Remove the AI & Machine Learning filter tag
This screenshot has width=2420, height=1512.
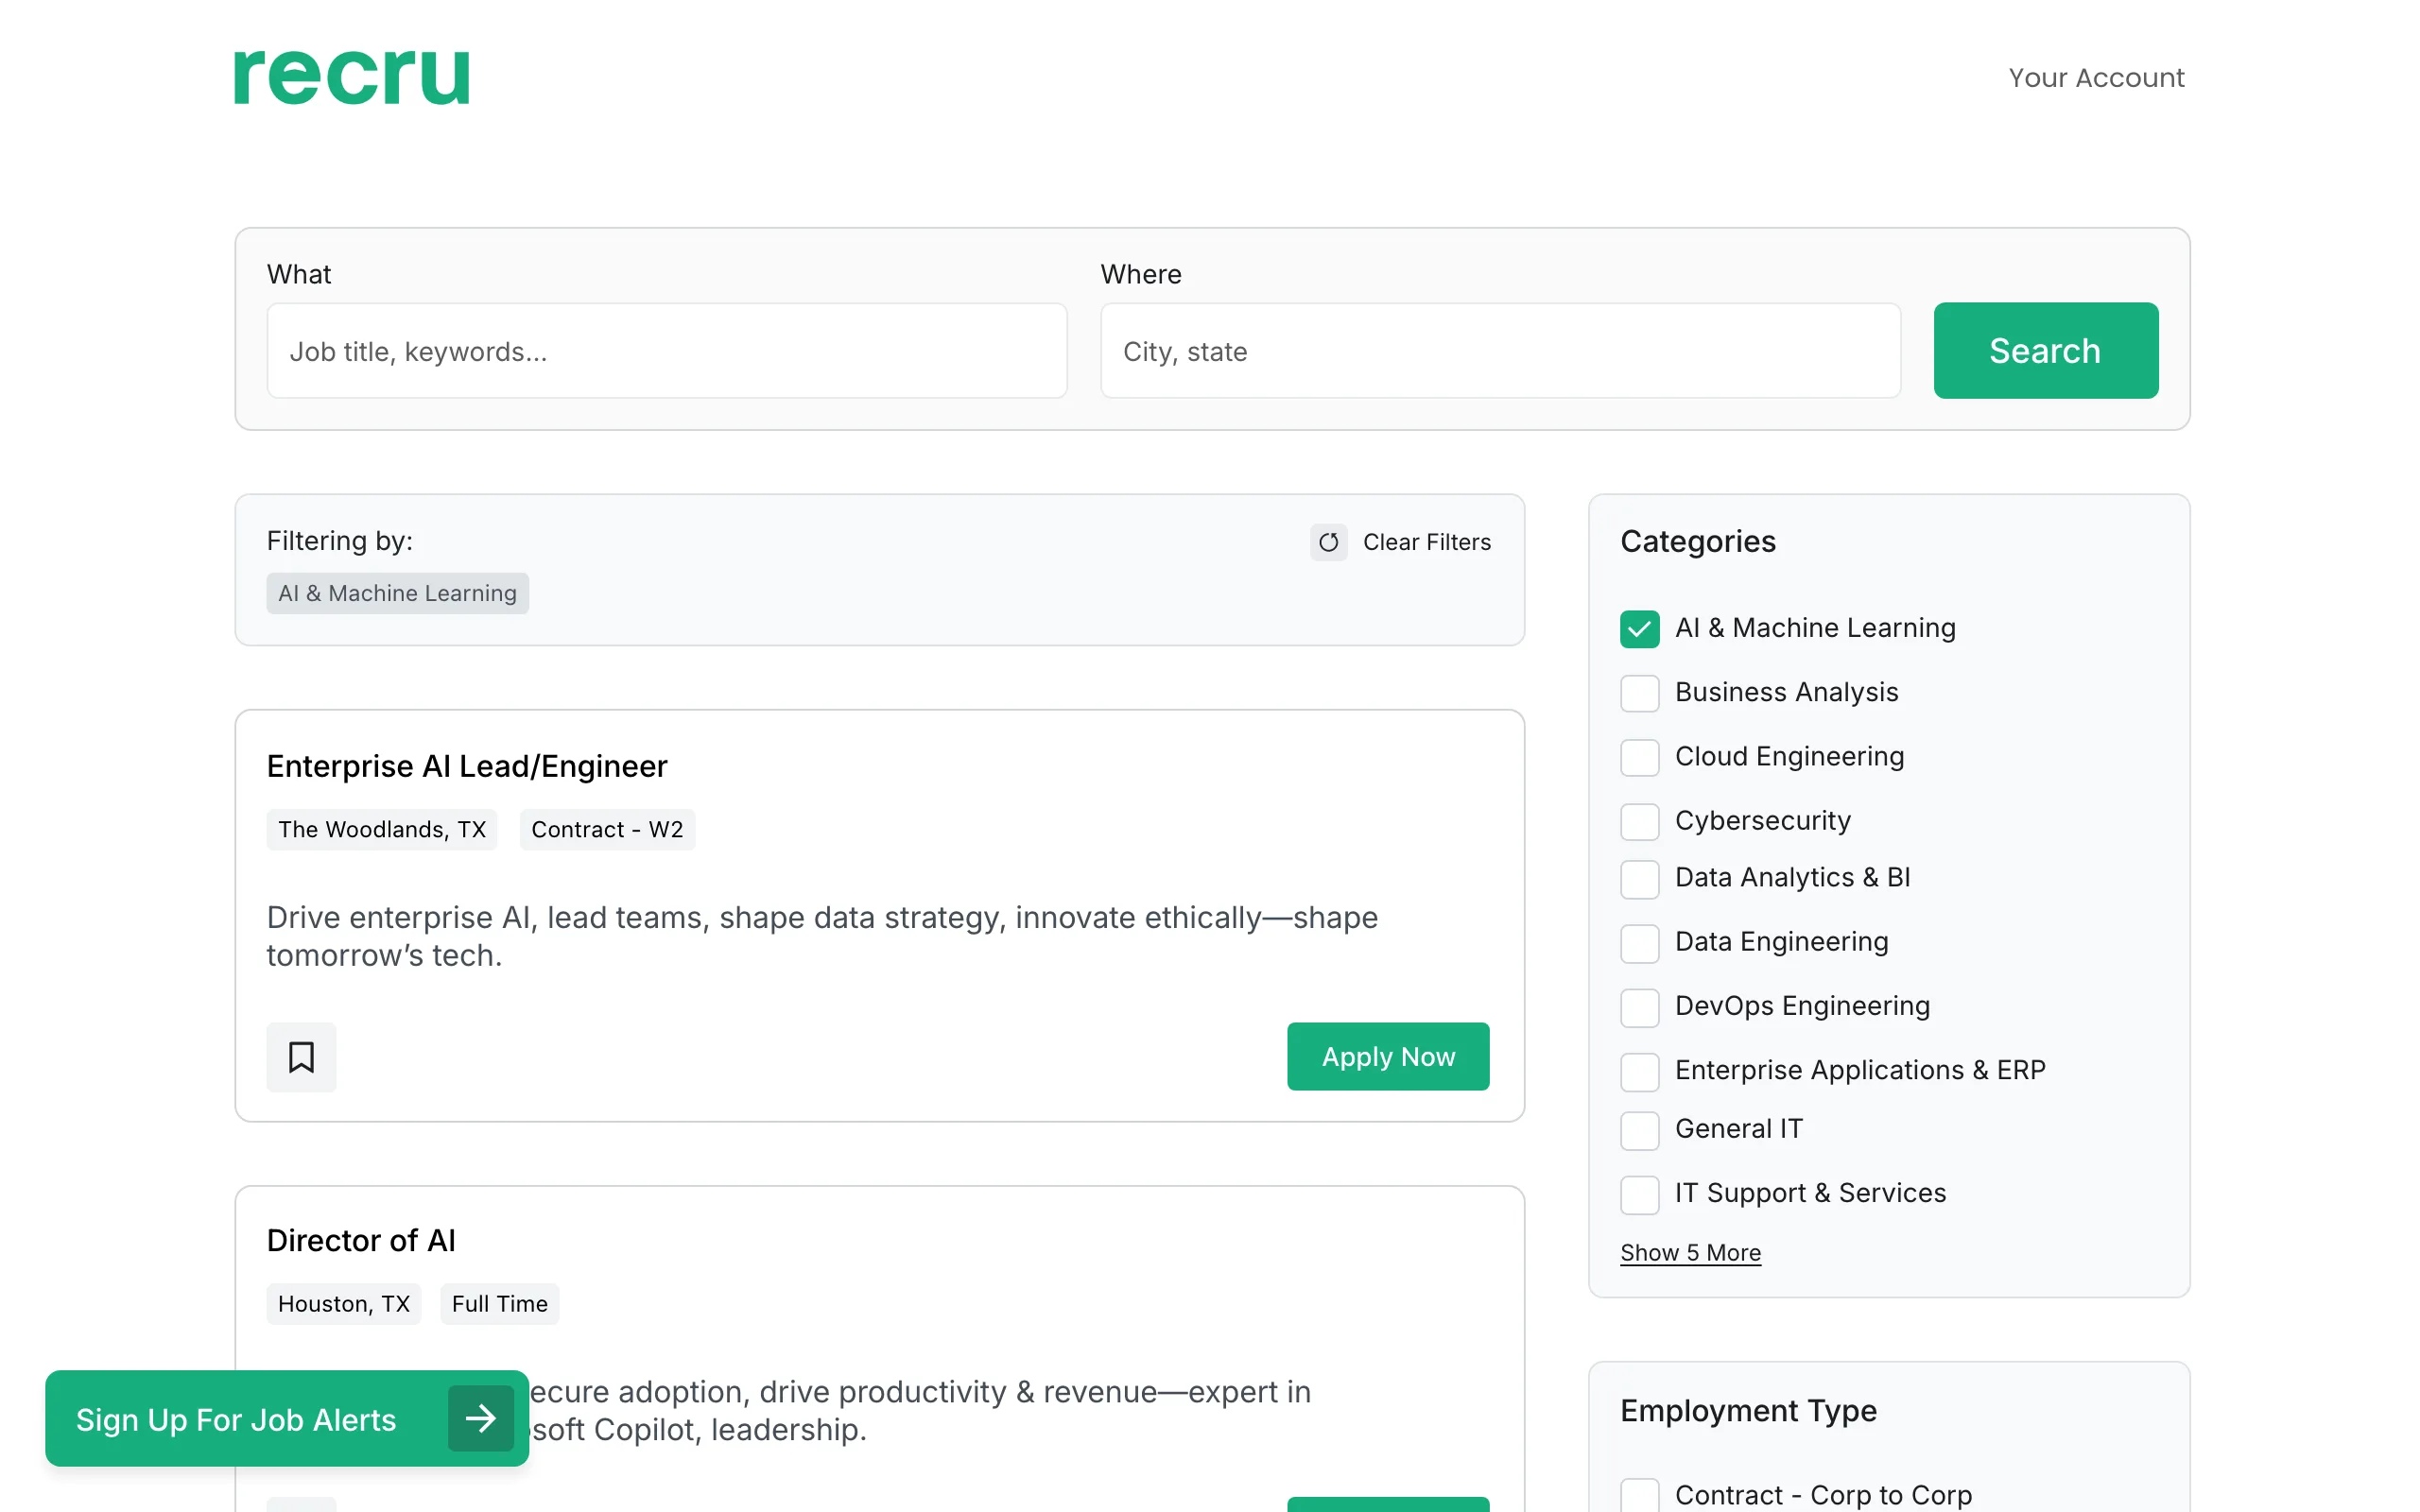pyautogui.click(x=397, y=593)
